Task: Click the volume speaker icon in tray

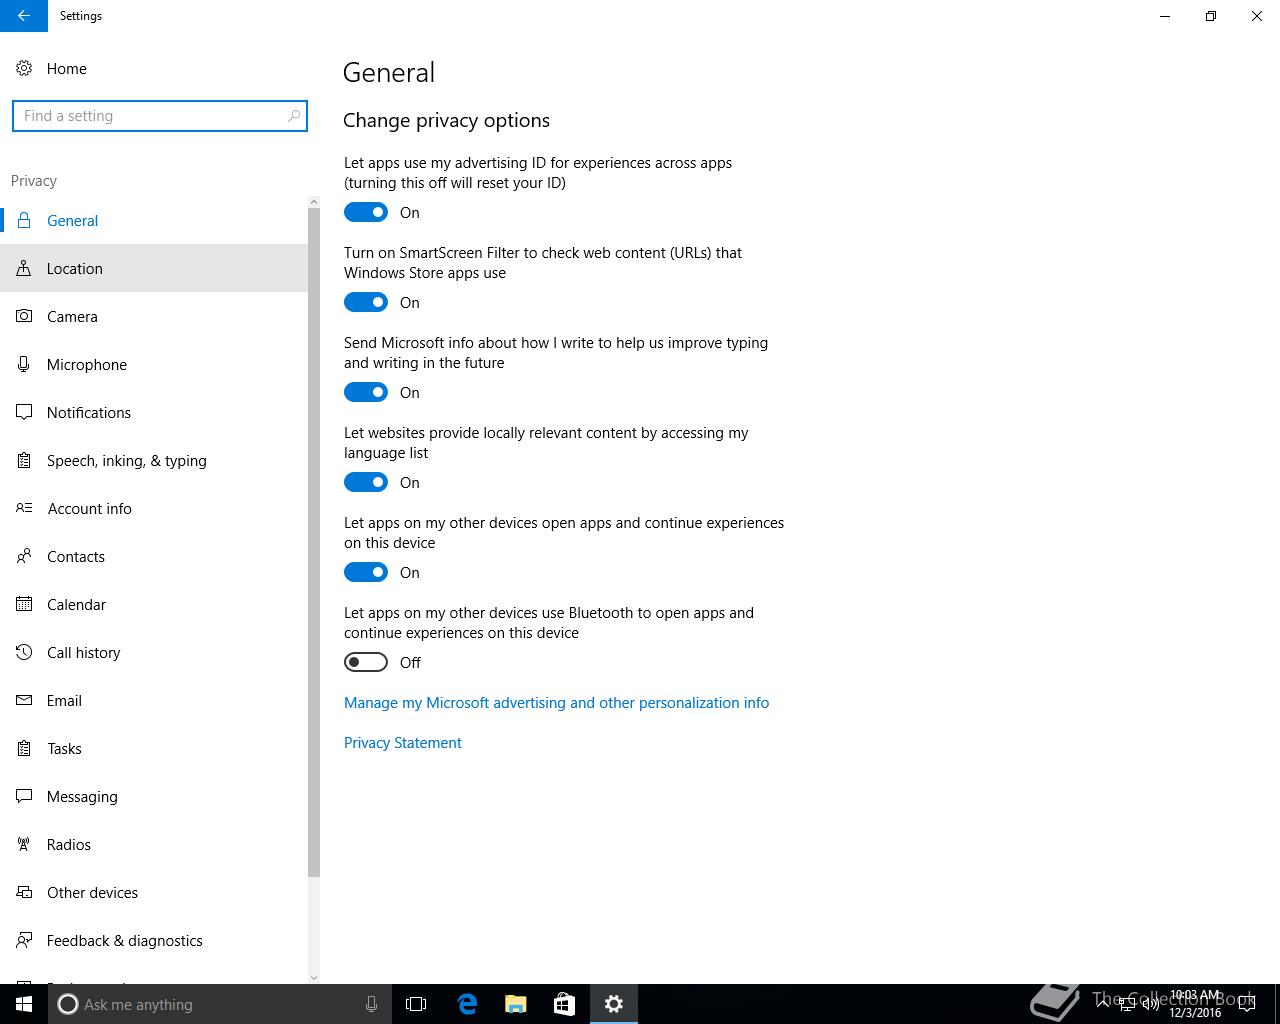Action: point(1151,1004)
